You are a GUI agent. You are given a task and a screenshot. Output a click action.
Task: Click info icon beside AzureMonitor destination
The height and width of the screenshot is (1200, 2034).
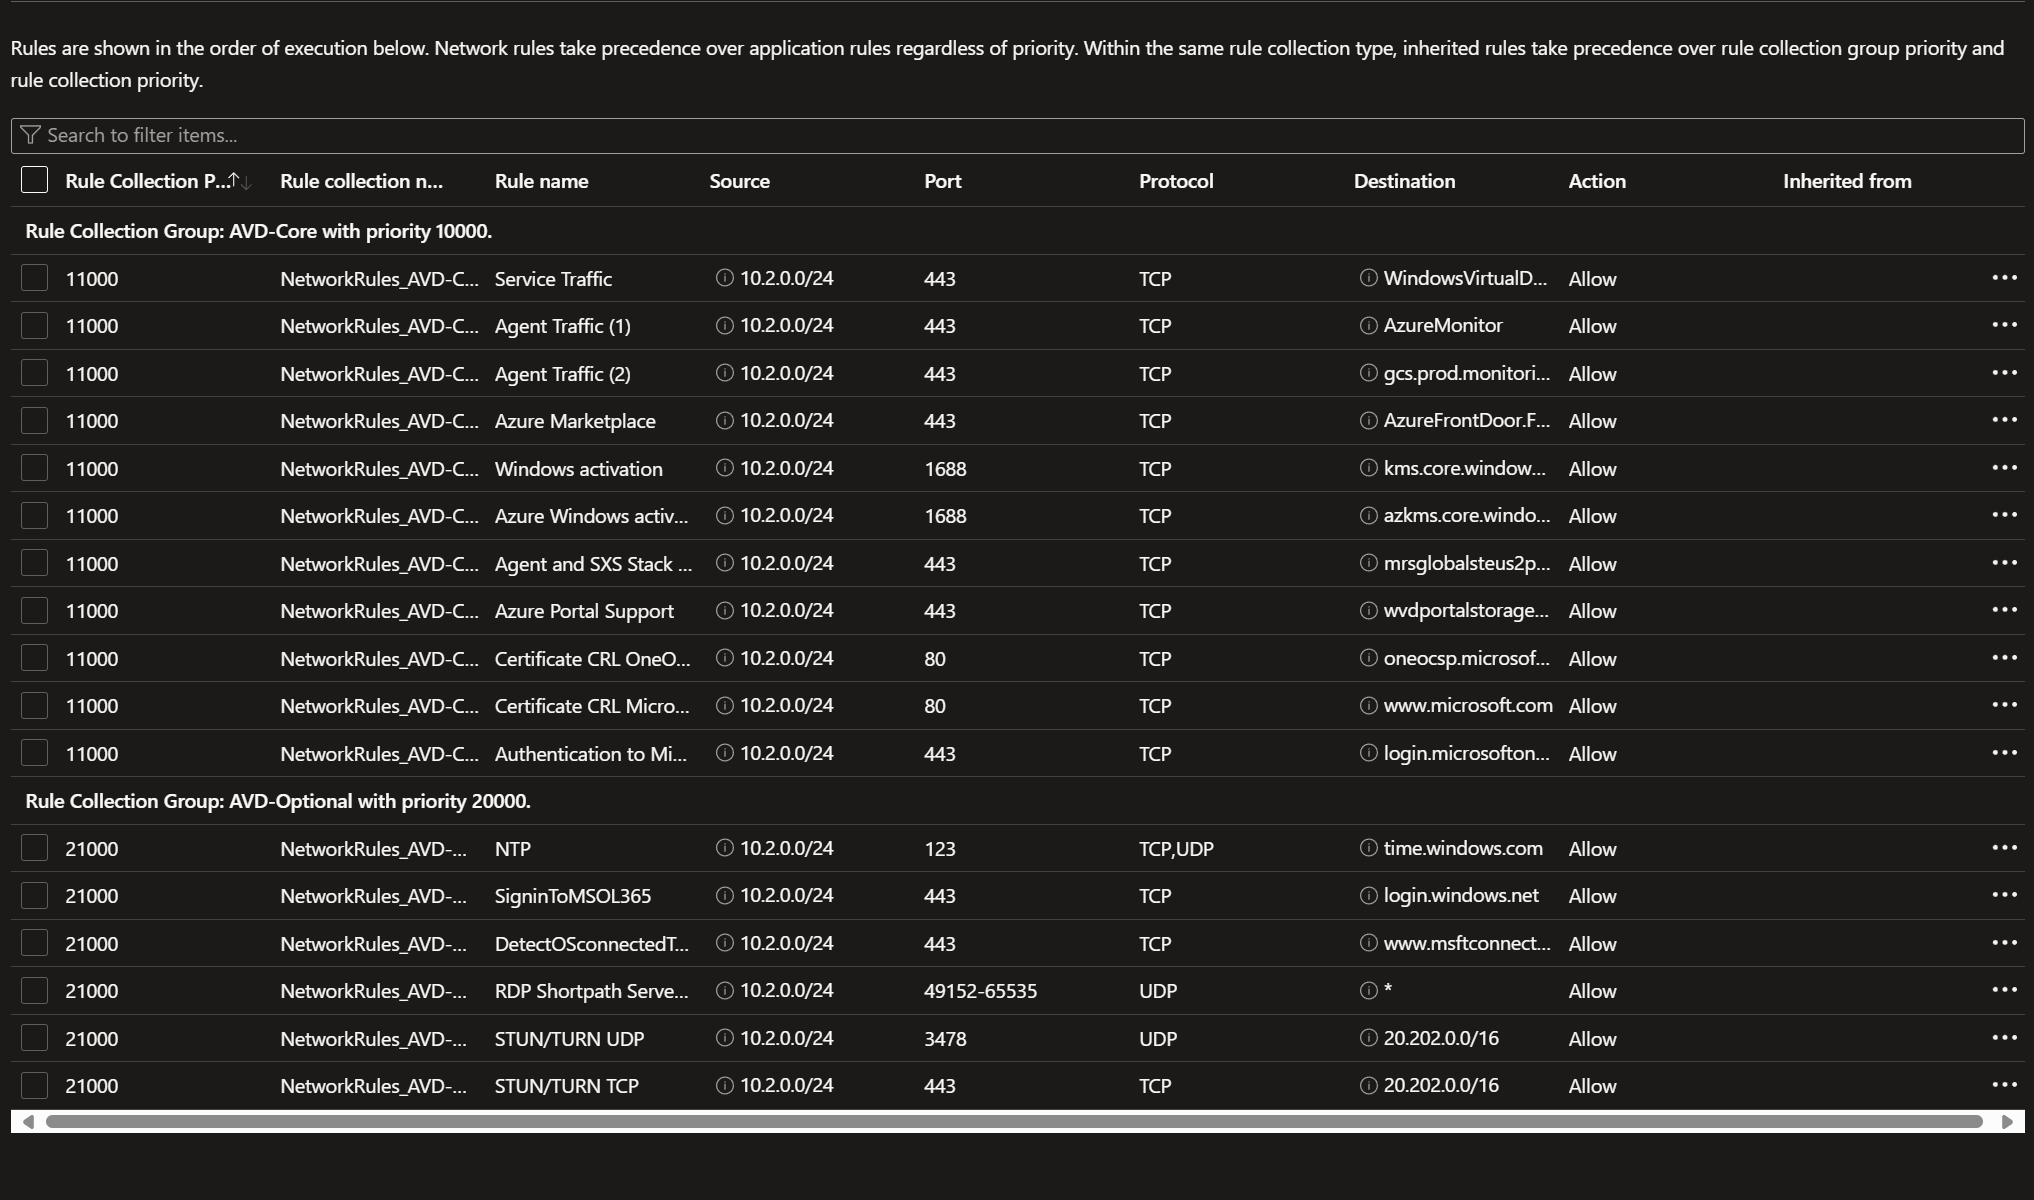tap(1368, 326)
